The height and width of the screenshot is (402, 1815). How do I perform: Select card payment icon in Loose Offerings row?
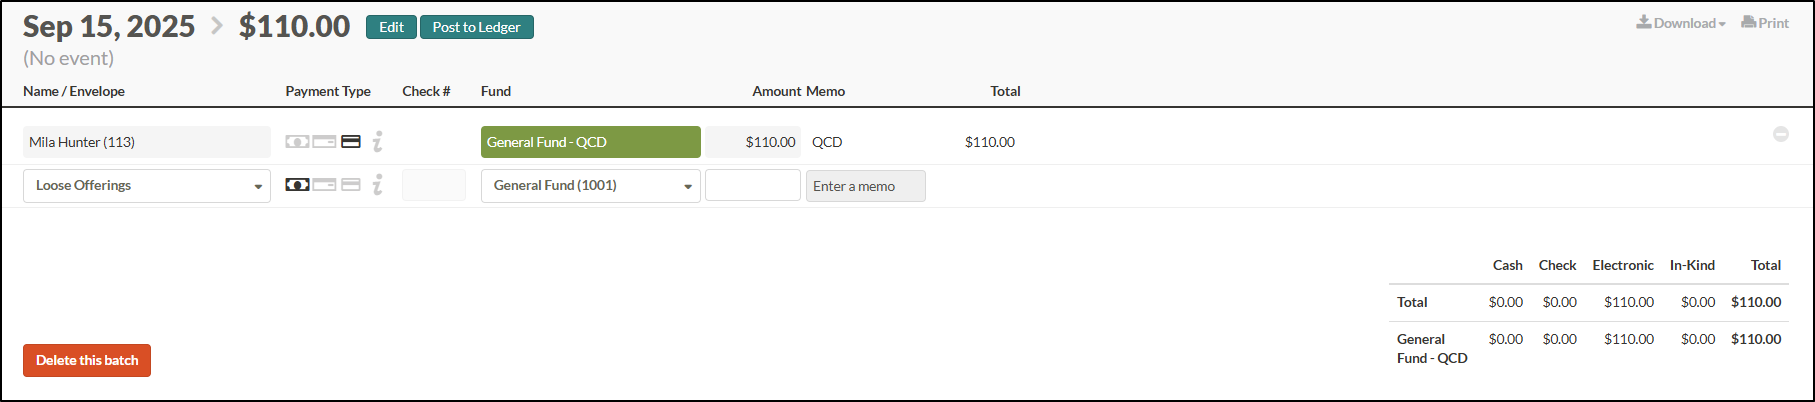click(351, 185)
